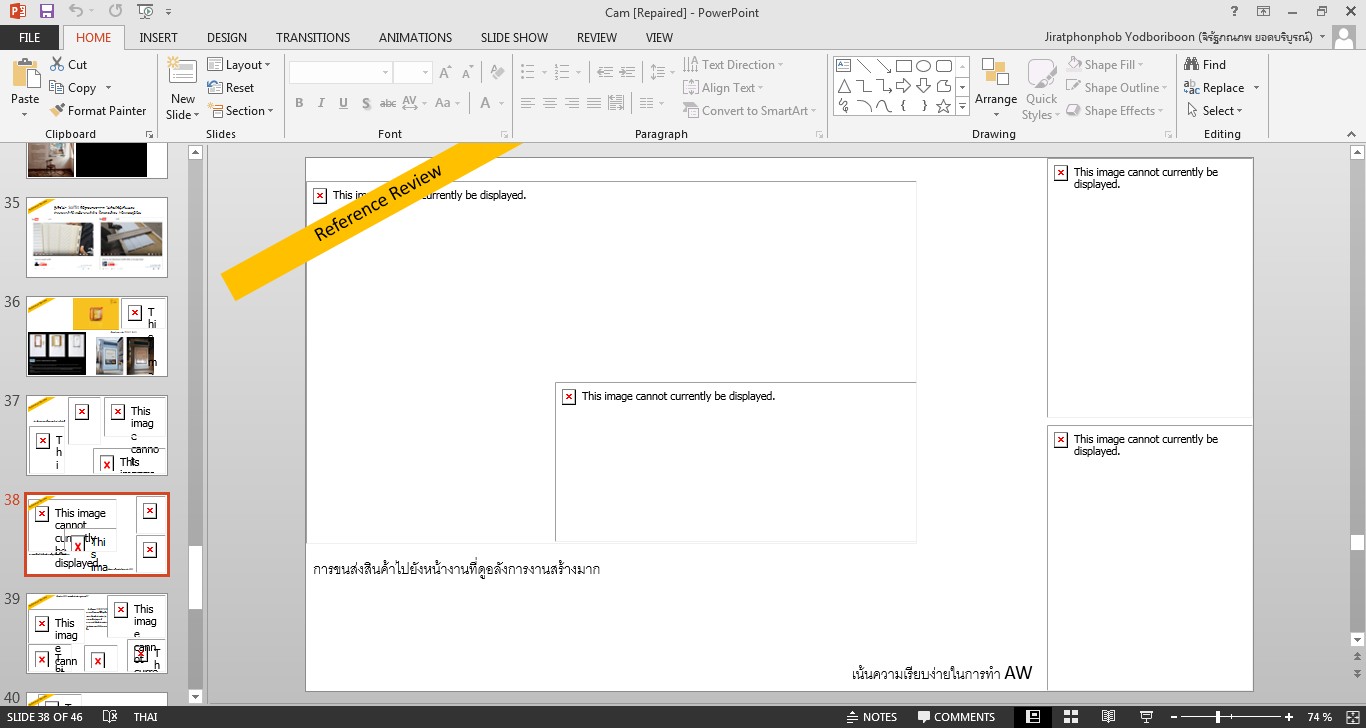The image size is (1366, 728).
Task: Open Line Spacing options
Action: tap(661, 72)
